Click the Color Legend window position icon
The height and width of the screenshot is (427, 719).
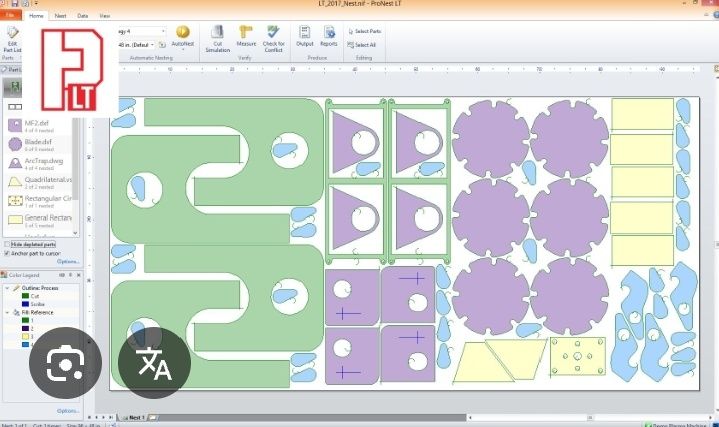click(x=62, y=275)
